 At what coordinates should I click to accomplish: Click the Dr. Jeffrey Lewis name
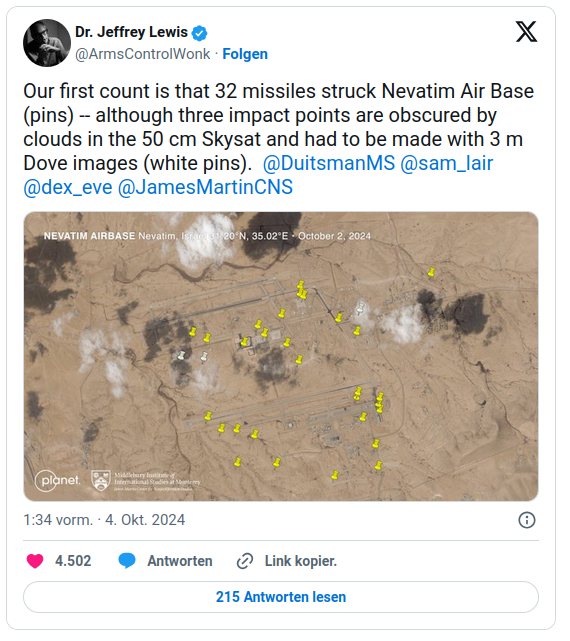point(131,32)
